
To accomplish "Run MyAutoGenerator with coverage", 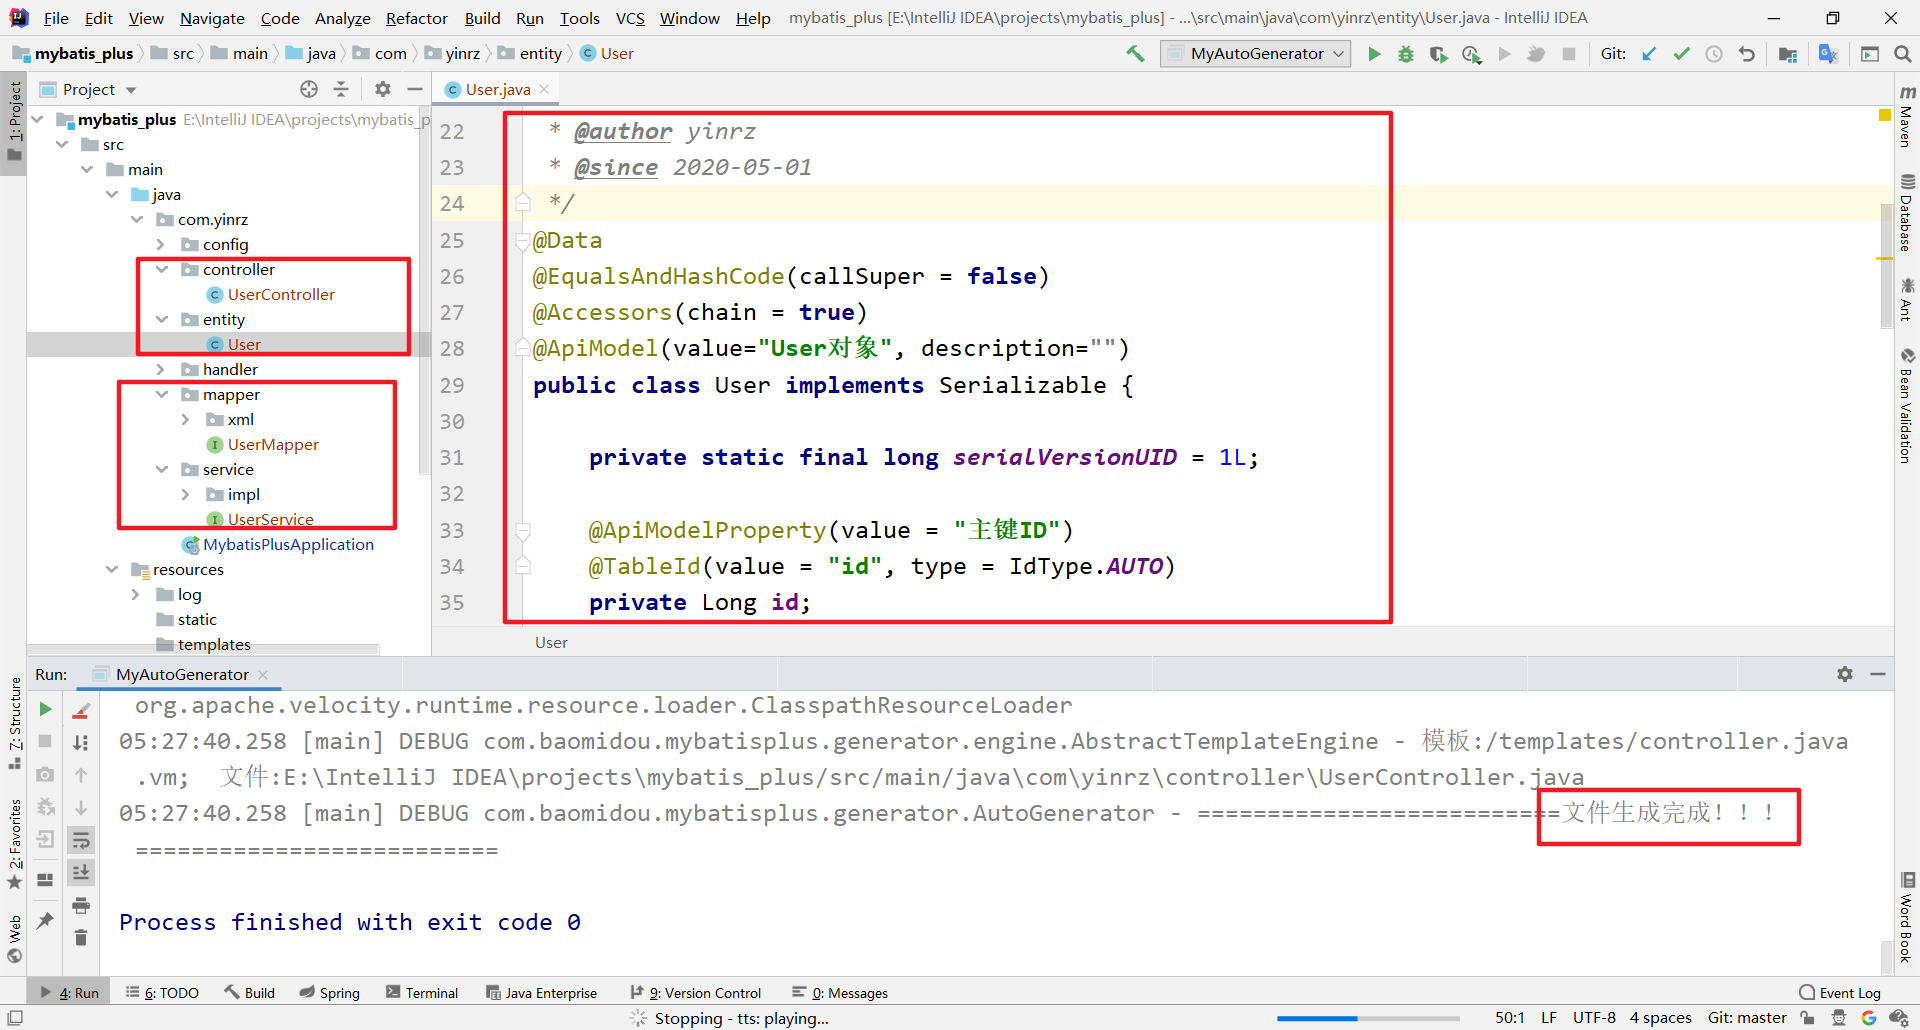I will [x=1438, y=54].
